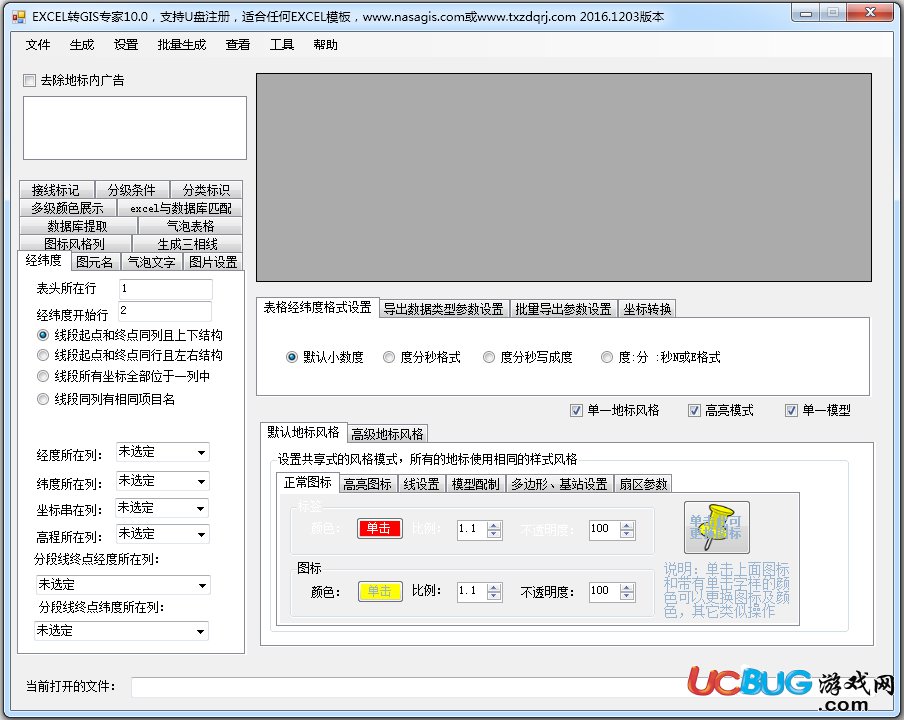This screenshot has height=720, width=904.
Task: Toggle 高亮模式 checkbox
Action: coord(694,410)
